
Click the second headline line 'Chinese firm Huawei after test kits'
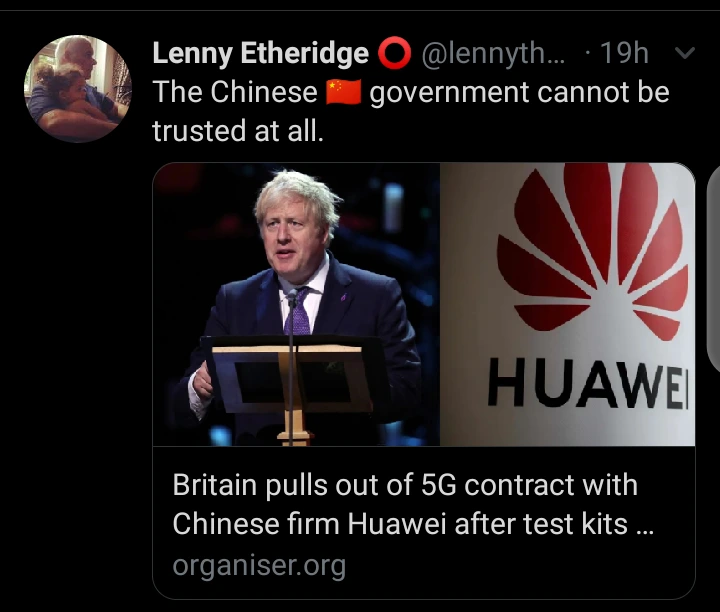click(x=400, y=524)
